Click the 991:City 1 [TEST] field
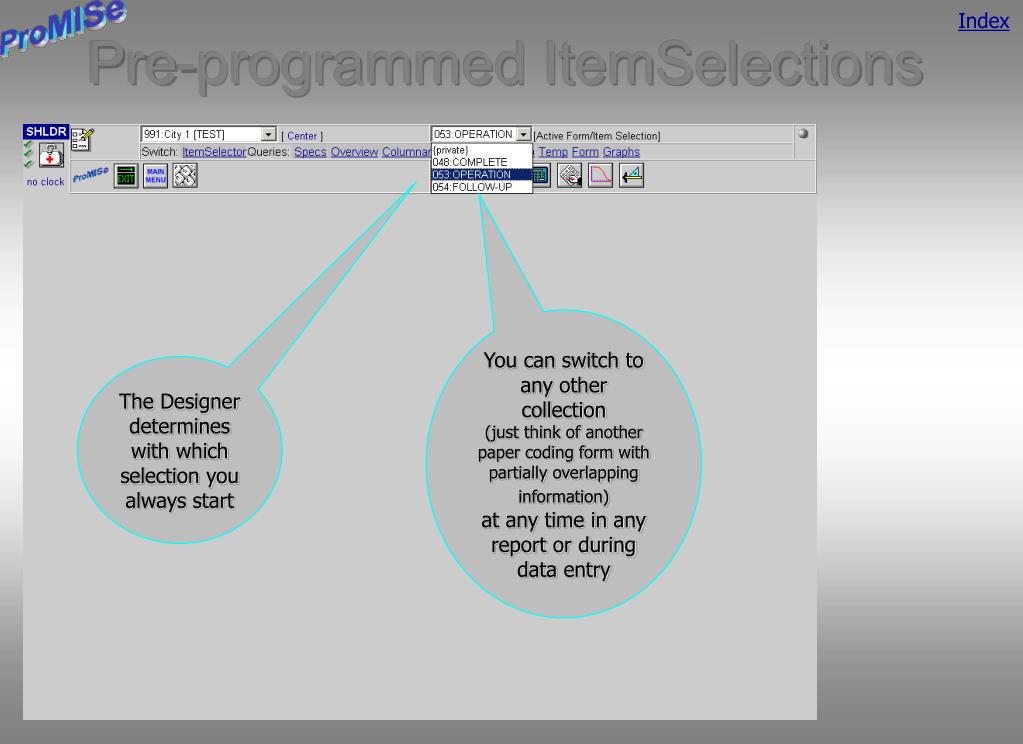Image resolution: width=1023 pixels, height=744 pixels. pos(209,134)
